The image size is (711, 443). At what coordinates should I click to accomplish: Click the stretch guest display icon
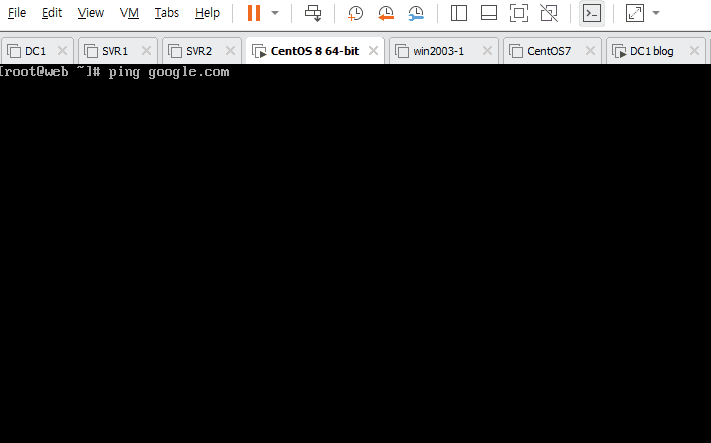coord(635,13)
